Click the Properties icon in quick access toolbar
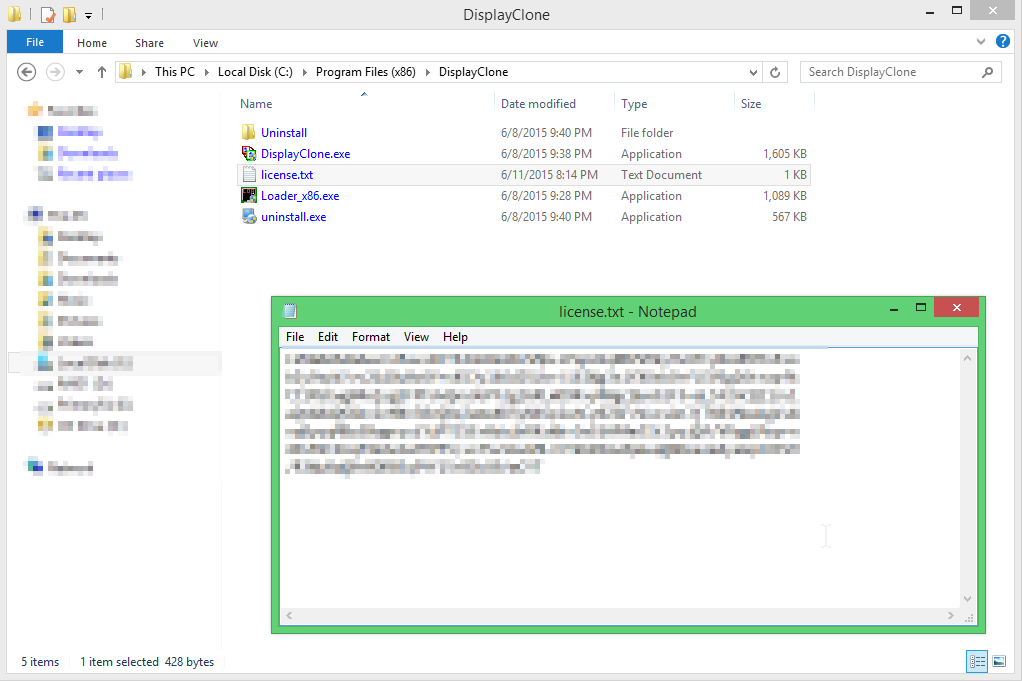This screenshot has height=681, width=1022. tap(48, 14)
